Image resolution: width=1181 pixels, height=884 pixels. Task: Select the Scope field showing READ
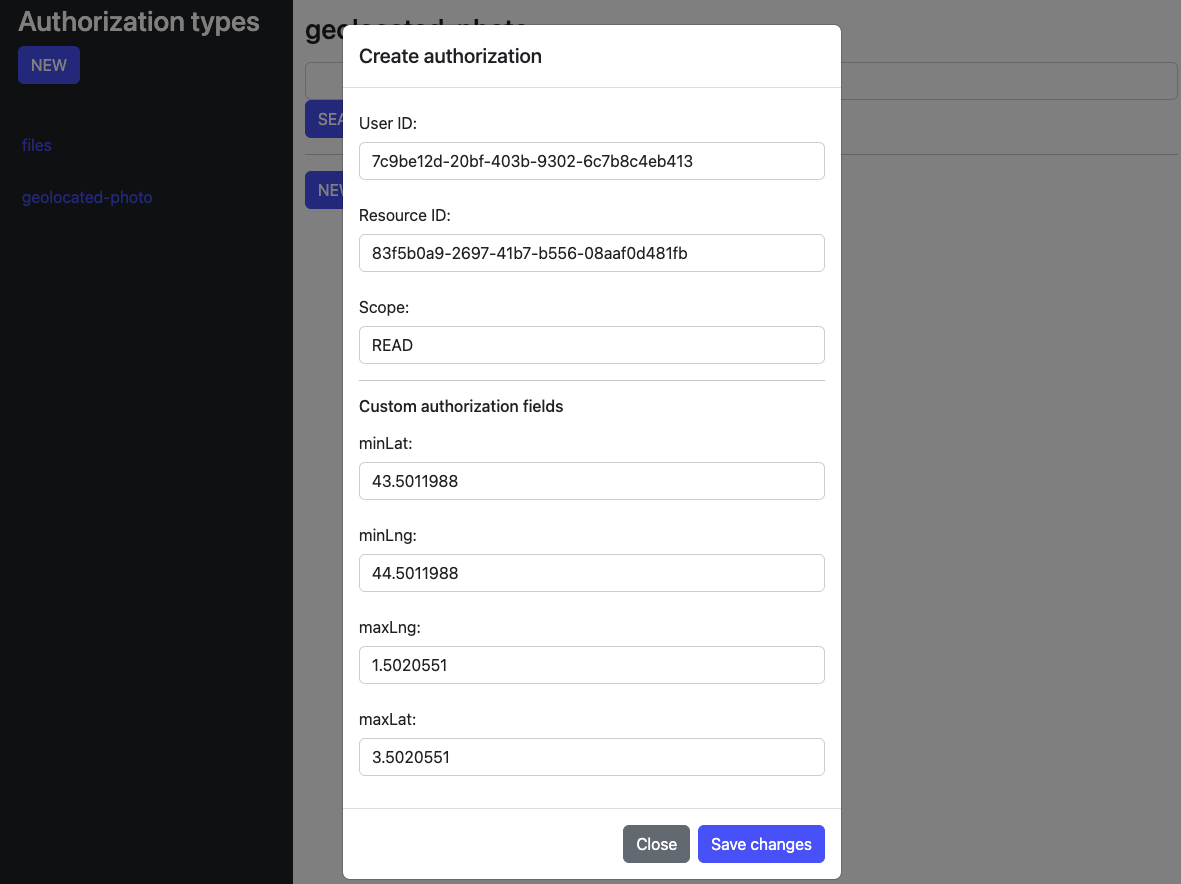click(591, 345)
